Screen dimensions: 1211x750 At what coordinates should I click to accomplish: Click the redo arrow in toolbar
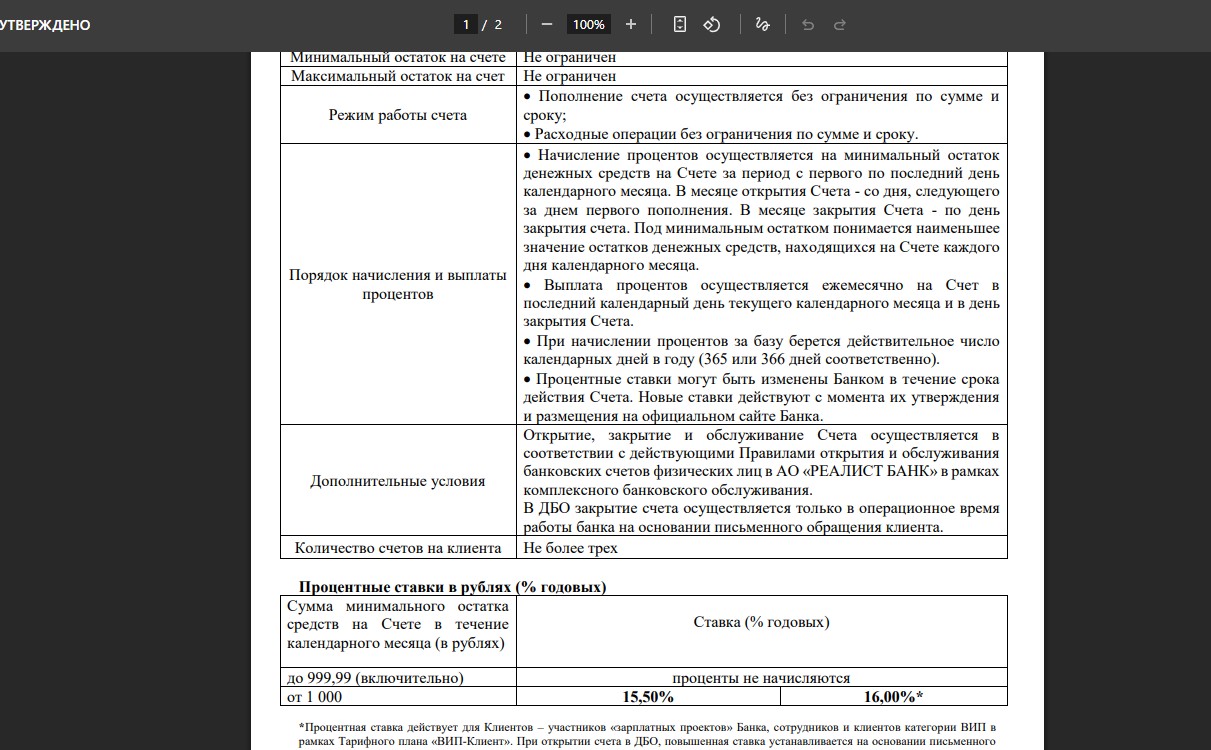(840, 24)
